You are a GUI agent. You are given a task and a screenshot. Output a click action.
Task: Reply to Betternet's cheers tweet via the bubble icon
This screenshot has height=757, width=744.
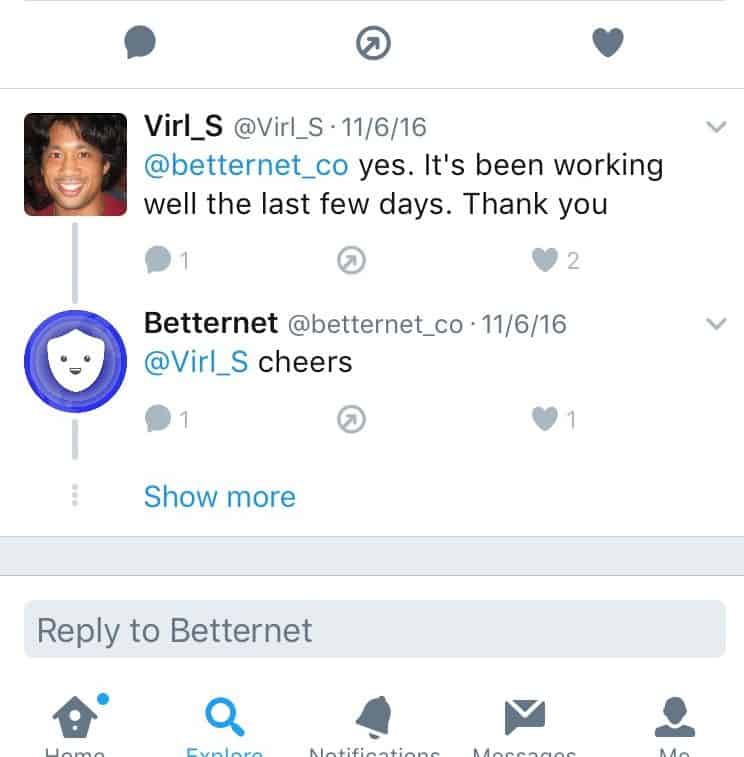click(158, 418)
